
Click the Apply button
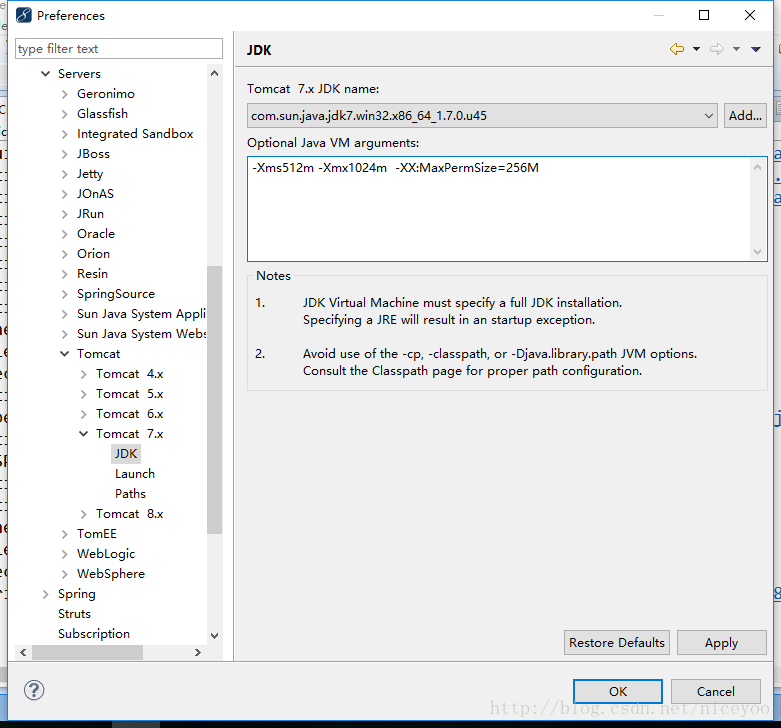click(x=721, y=643)
